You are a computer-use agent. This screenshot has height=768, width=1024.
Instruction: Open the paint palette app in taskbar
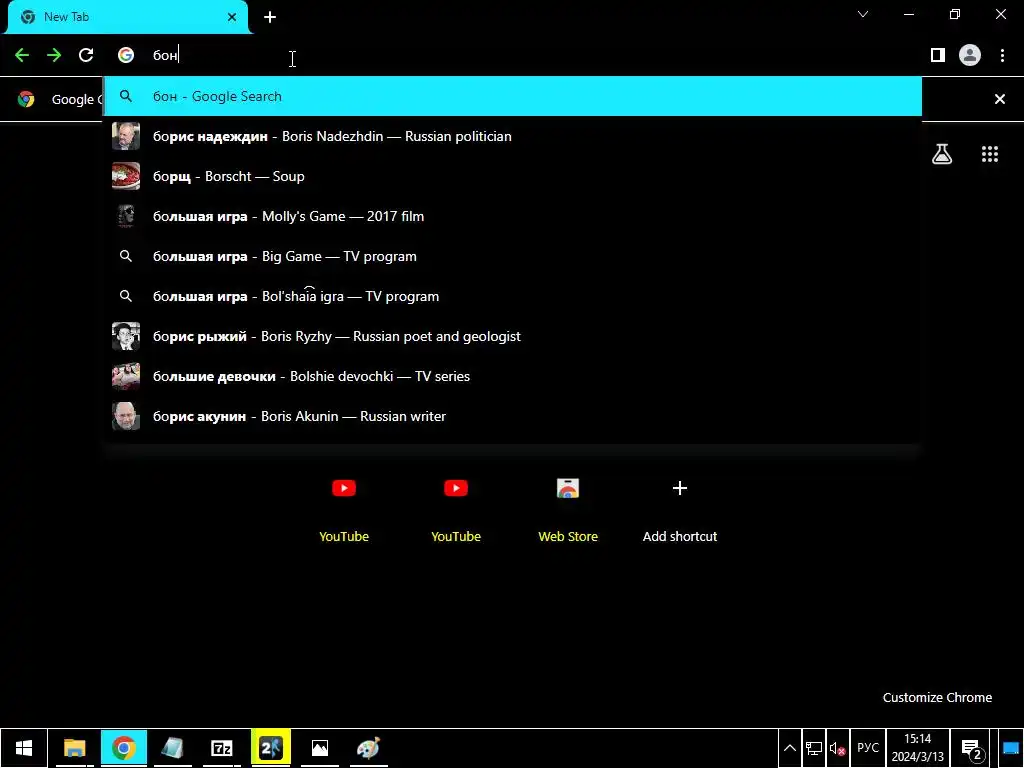coord(369,748)
